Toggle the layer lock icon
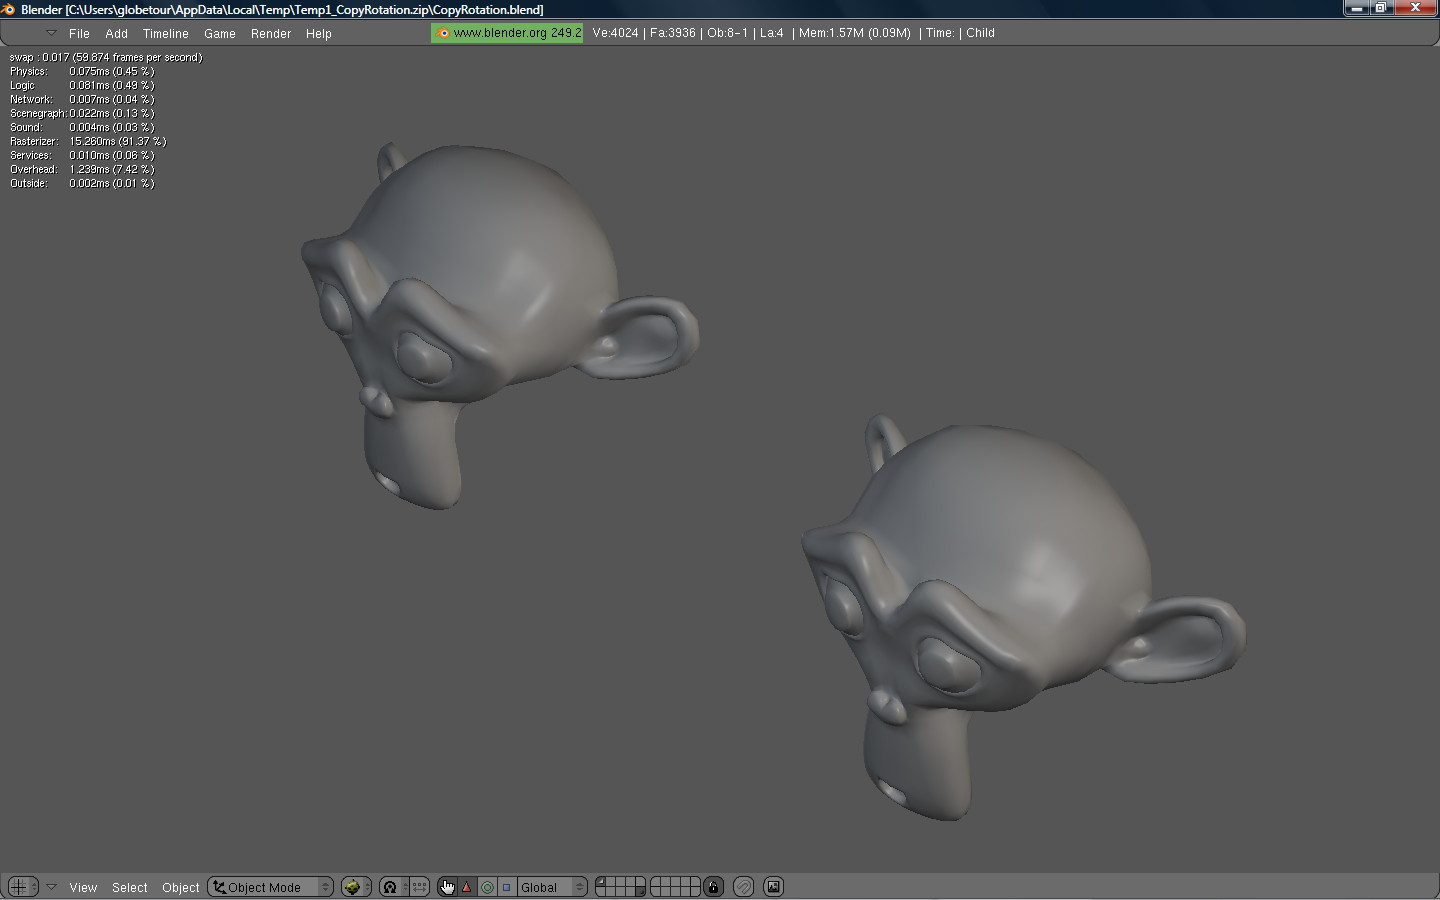This screenshot has width=1440, height=900. click(x=713, y=887)
